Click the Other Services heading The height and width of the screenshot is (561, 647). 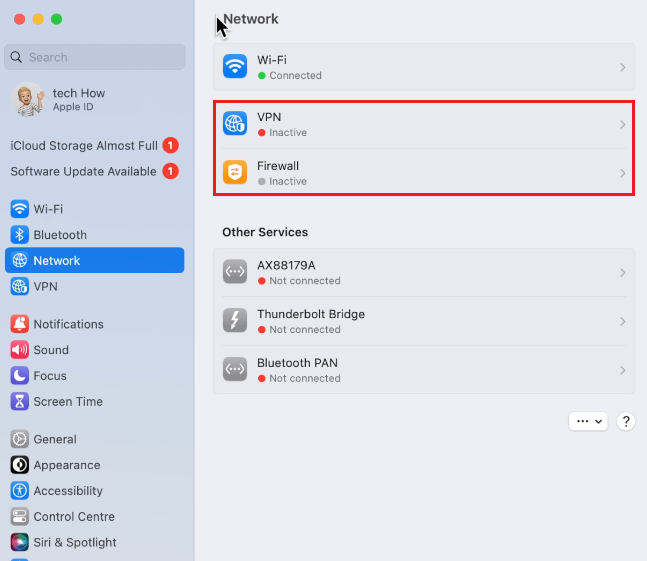coord(265,232)
